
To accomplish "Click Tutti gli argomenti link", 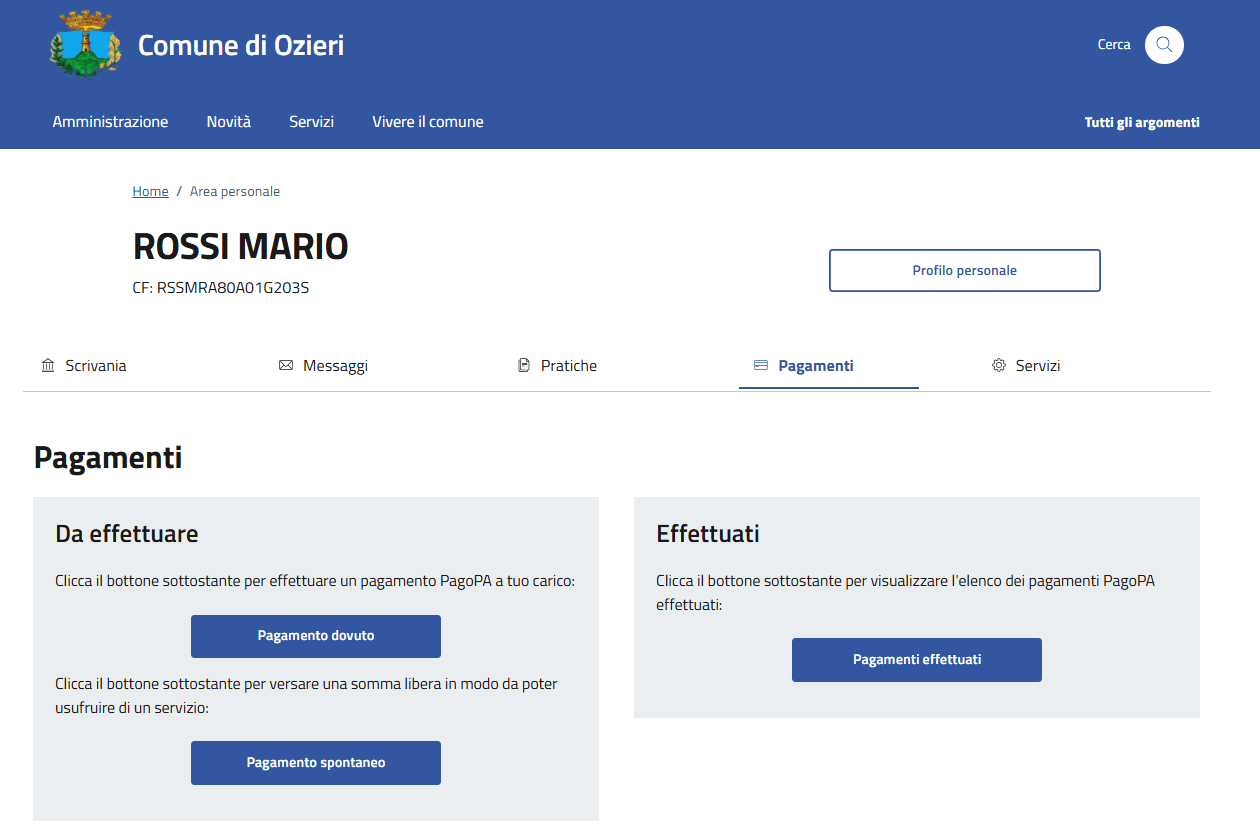I will click(x=1142, y=122).
